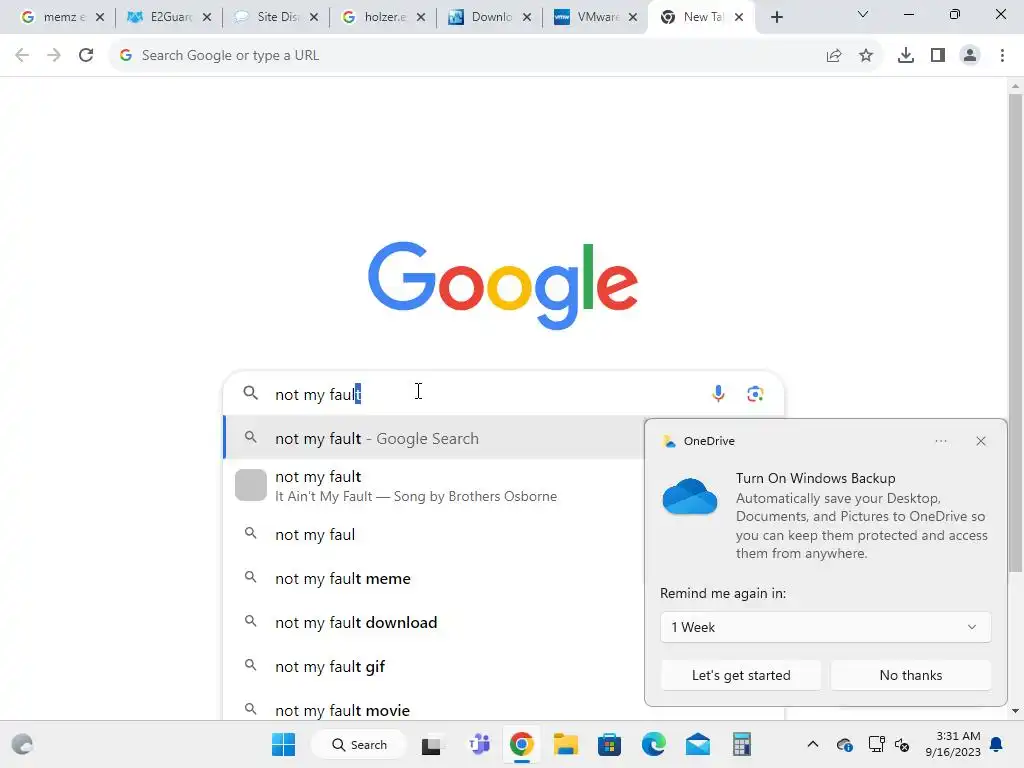1024x768 pixels.
Task: Click the page vertical scrollbar
Action: [1015, 333]
